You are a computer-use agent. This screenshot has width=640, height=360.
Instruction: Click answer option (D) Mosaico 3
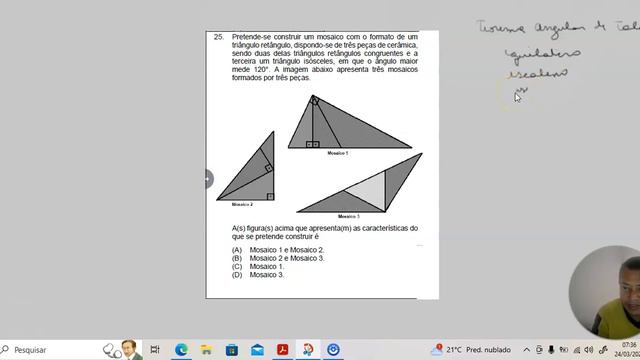coord(258,275)
